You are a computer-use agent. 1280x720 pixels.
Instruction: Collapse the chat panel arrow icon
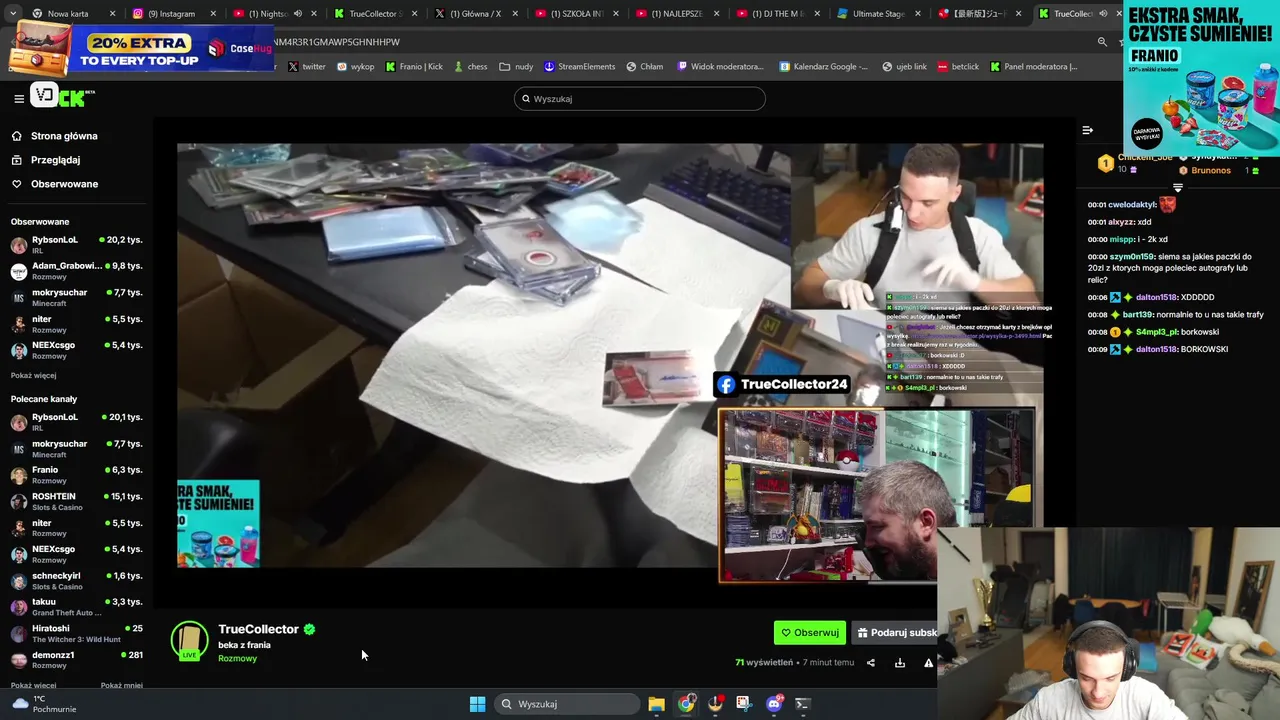pyautogui.click(x=1087, y=130)
